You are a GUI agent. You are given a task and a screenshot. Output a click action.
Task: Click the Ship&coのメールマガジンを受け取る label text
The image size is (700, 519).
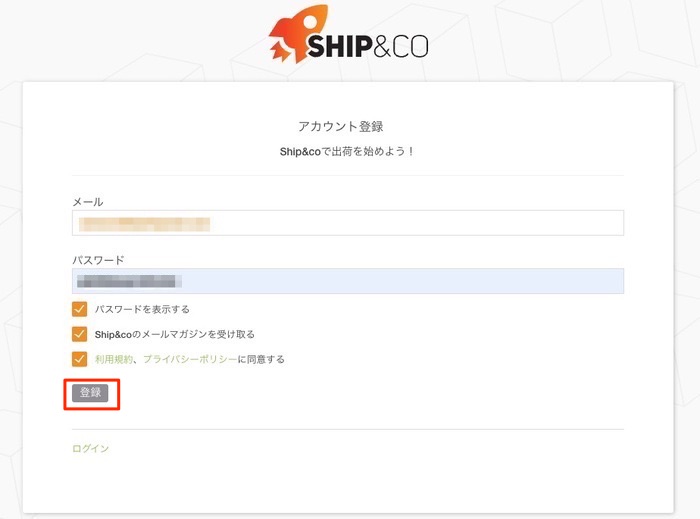pos(174,334)
